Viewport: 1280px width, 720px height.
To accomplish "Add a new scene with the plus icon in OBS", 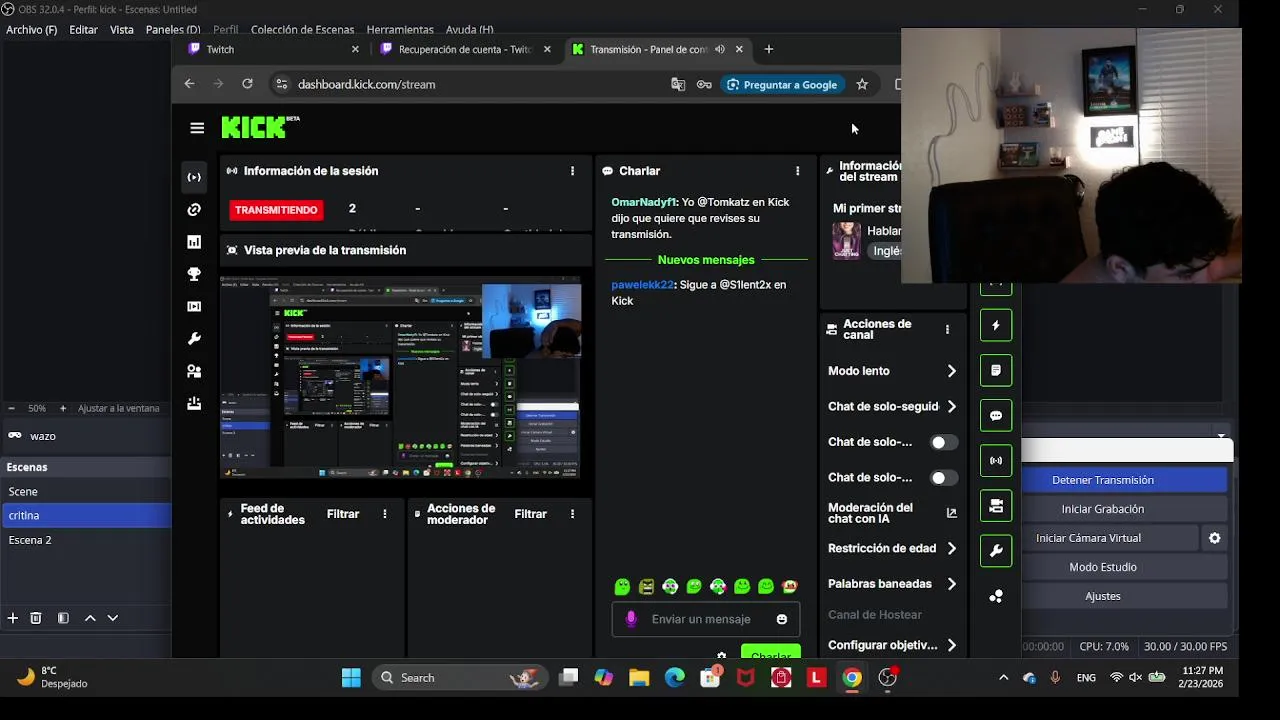I will point(13,618).
